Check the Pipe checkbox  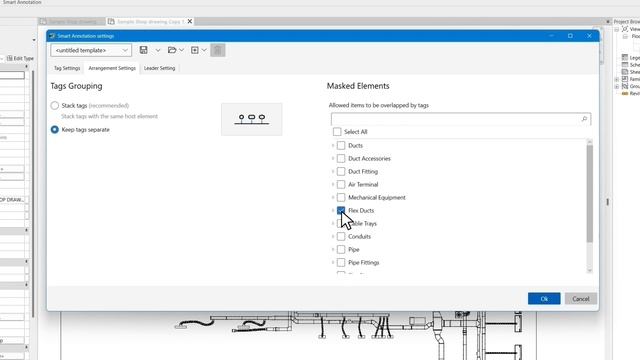341,249
